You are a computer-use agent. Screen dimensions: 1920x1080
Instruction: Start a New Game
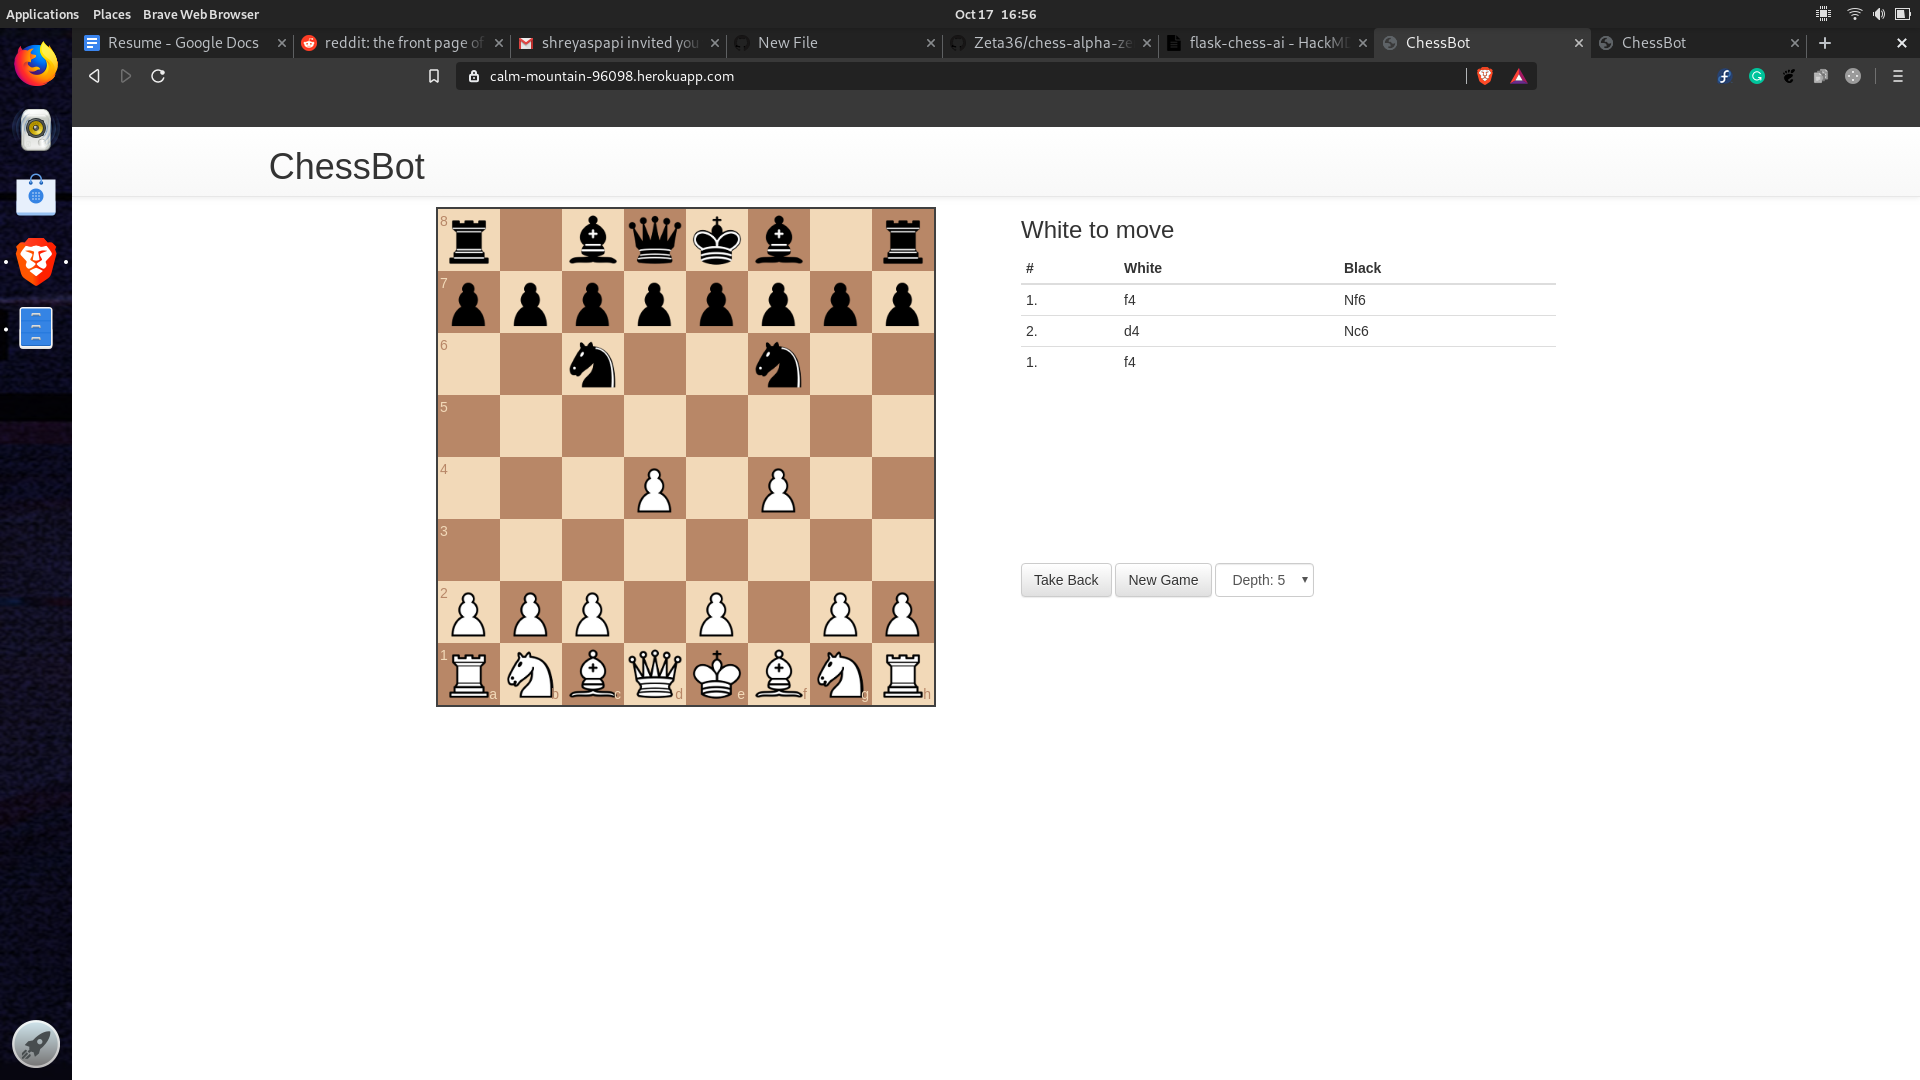[x=1162, y=580]
